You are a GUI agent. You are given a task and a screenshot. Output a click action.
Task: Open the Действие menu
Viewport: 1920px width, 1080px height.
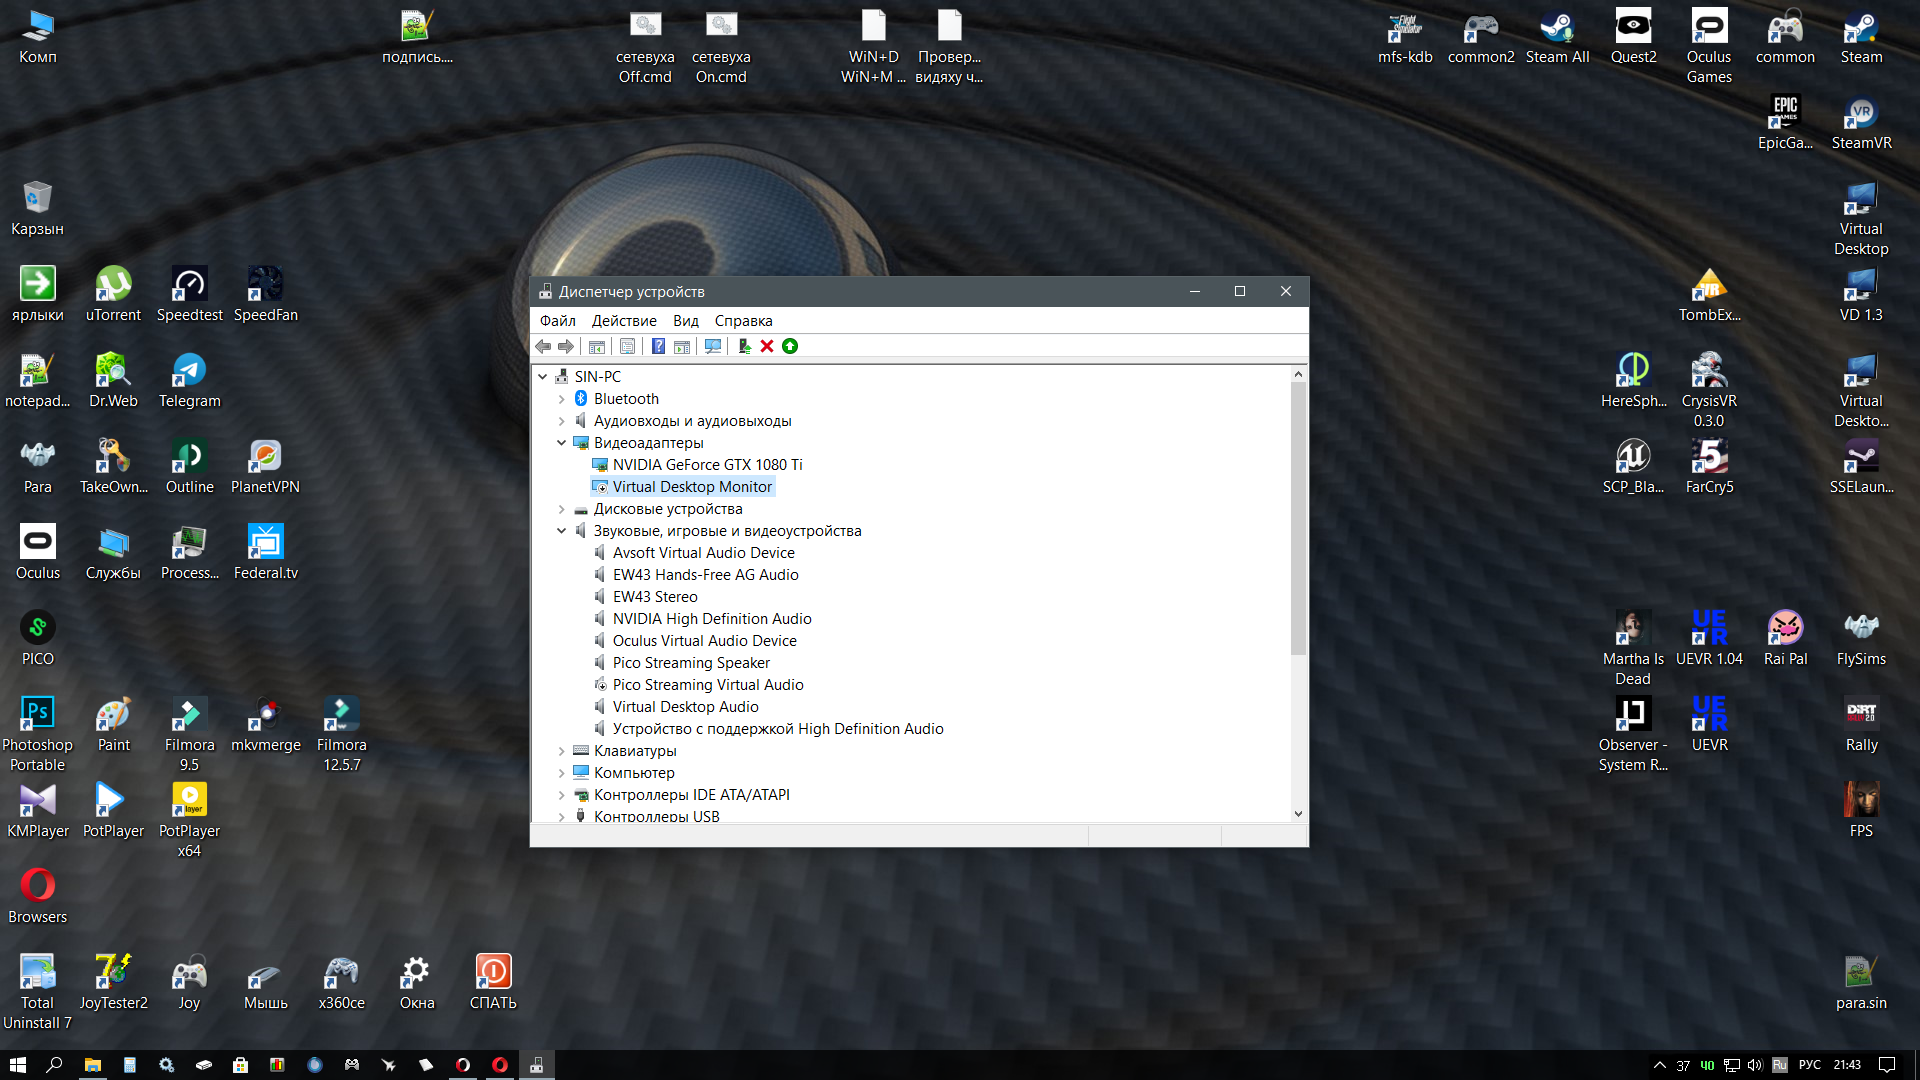coord(623,321)
